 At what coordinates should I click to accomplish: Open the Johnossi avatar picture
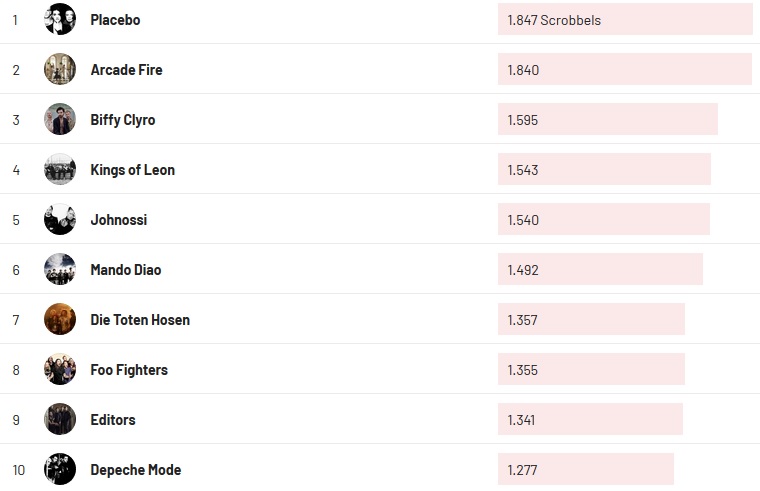(x=60, y=219)
